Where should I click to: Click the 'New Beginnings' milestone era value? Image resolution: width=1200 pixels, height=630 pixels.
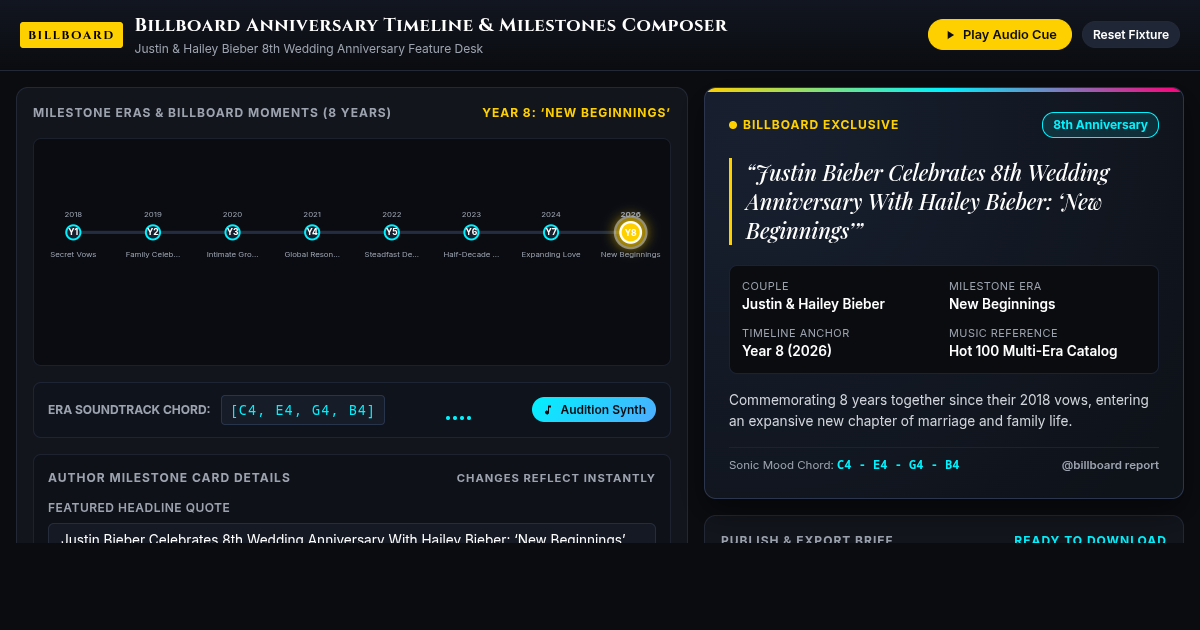tap(1002, 304)
